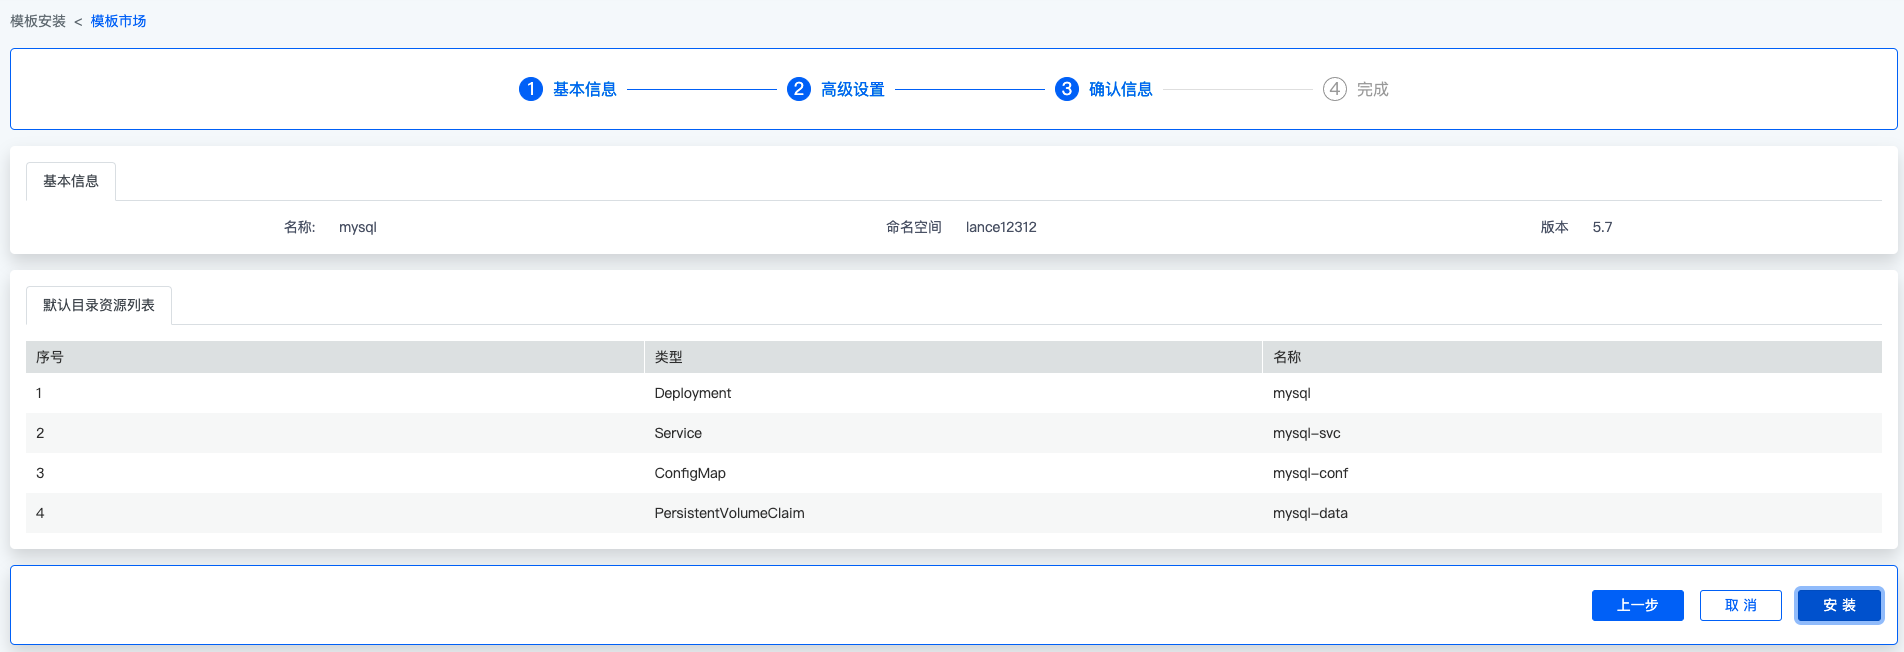Click row number 3 in 序号 column

click(40, 473)
